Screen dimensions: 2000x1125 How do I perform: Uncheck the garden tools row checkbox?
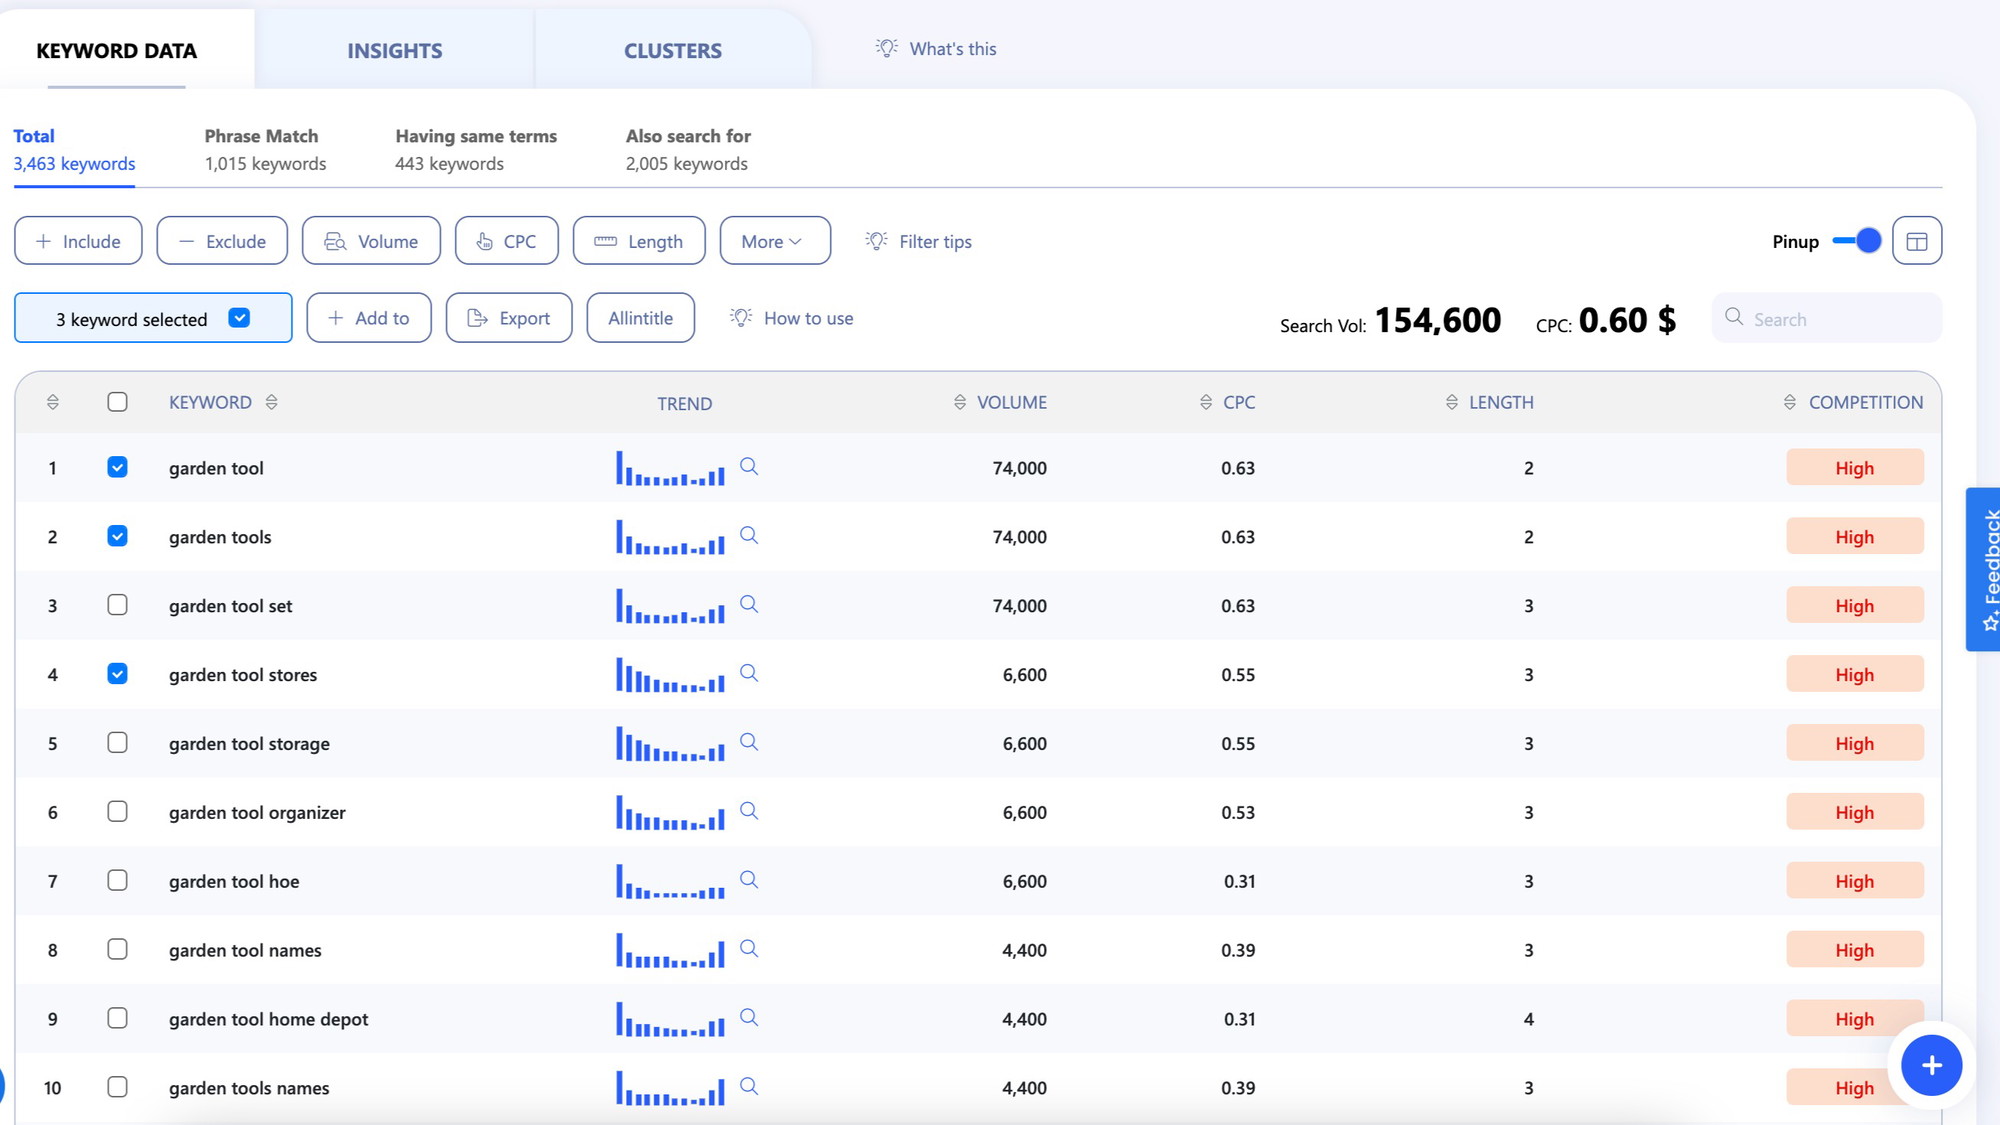[117, 536]
